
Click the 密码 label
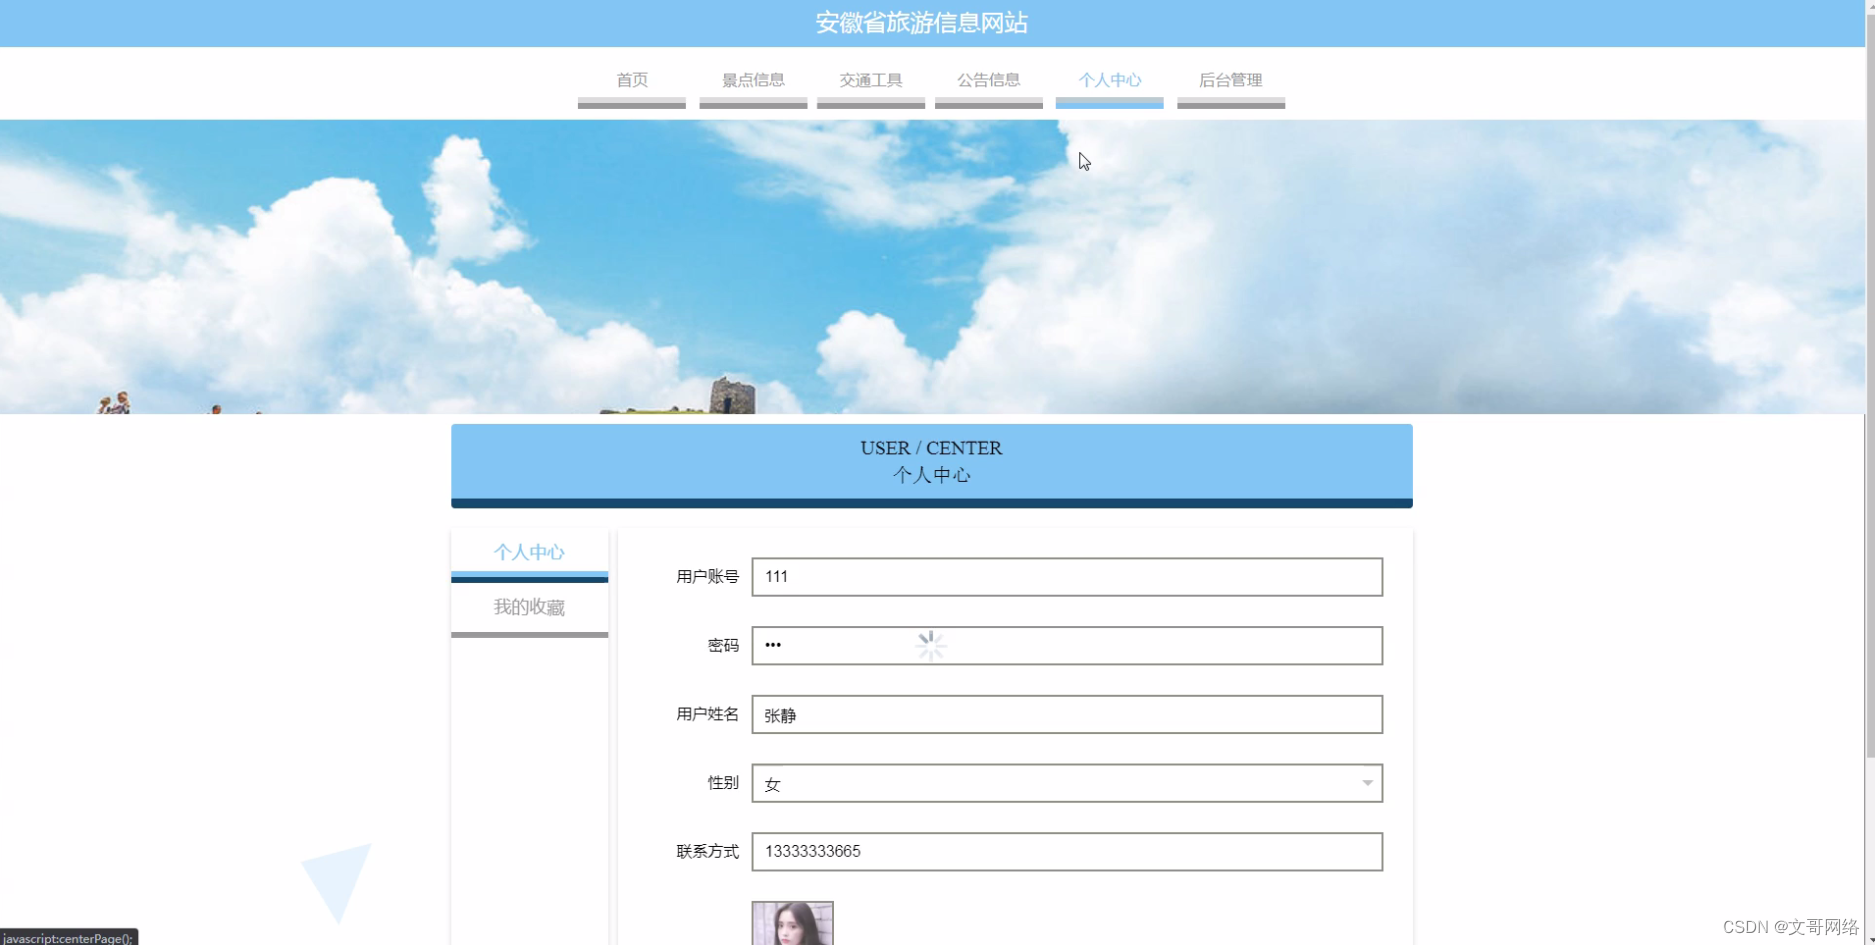click(x=723, y=646)
